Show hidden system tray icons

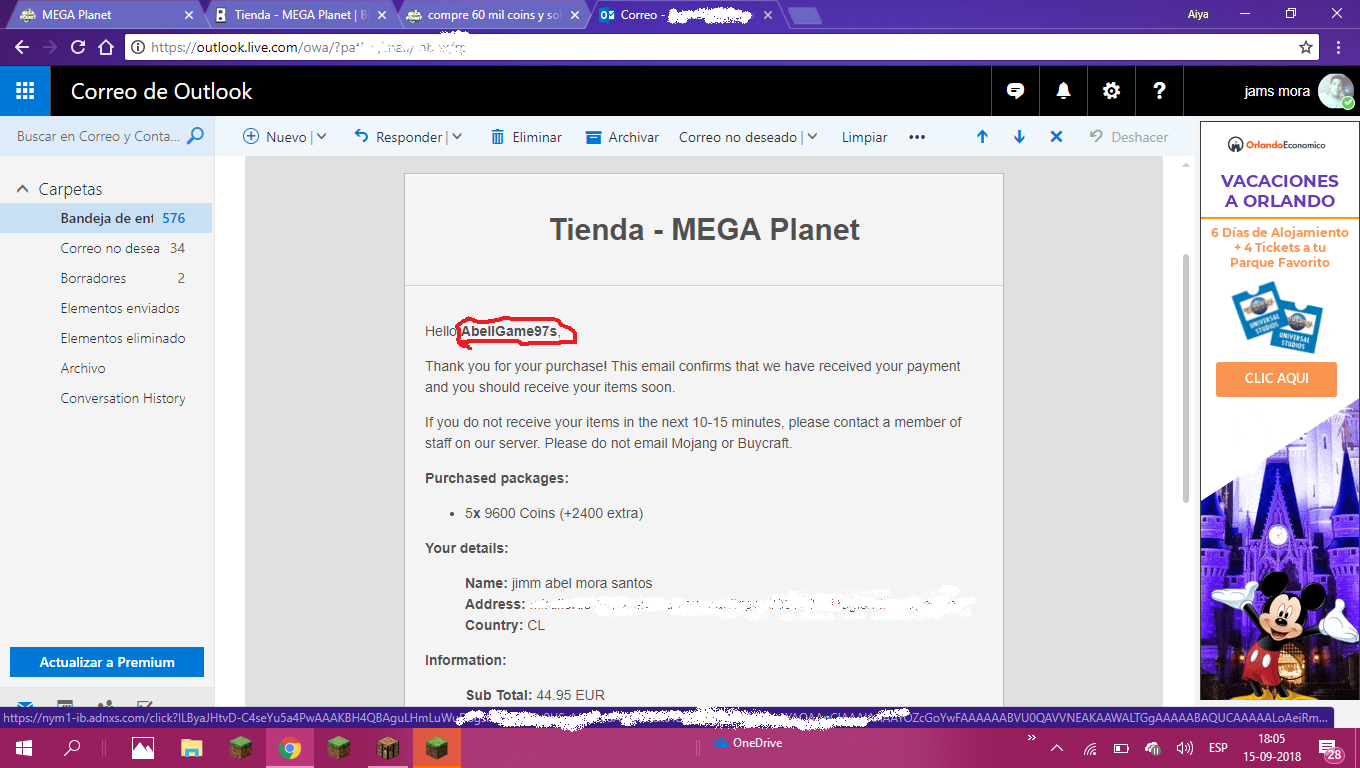pos(1056,748)
